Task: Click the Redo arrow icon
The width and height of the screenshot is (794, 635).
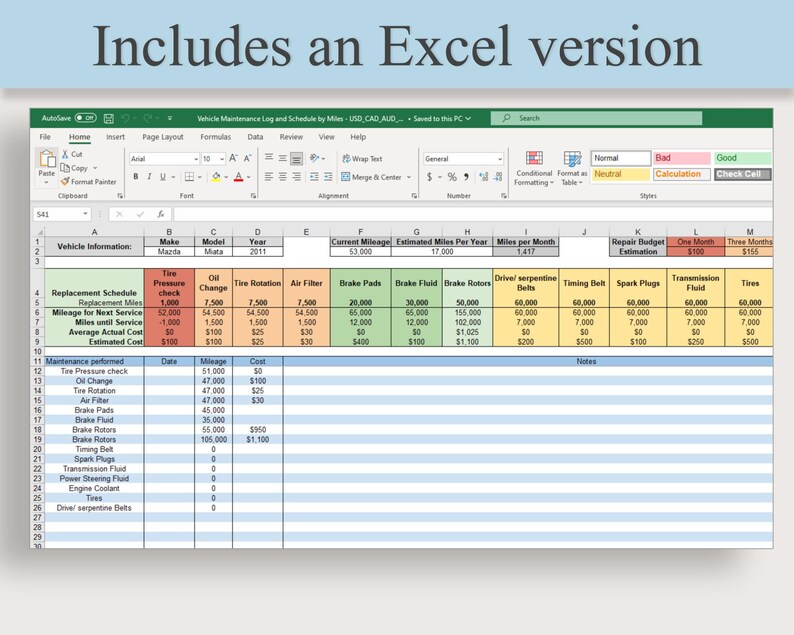Action: (x=147, y=118)
